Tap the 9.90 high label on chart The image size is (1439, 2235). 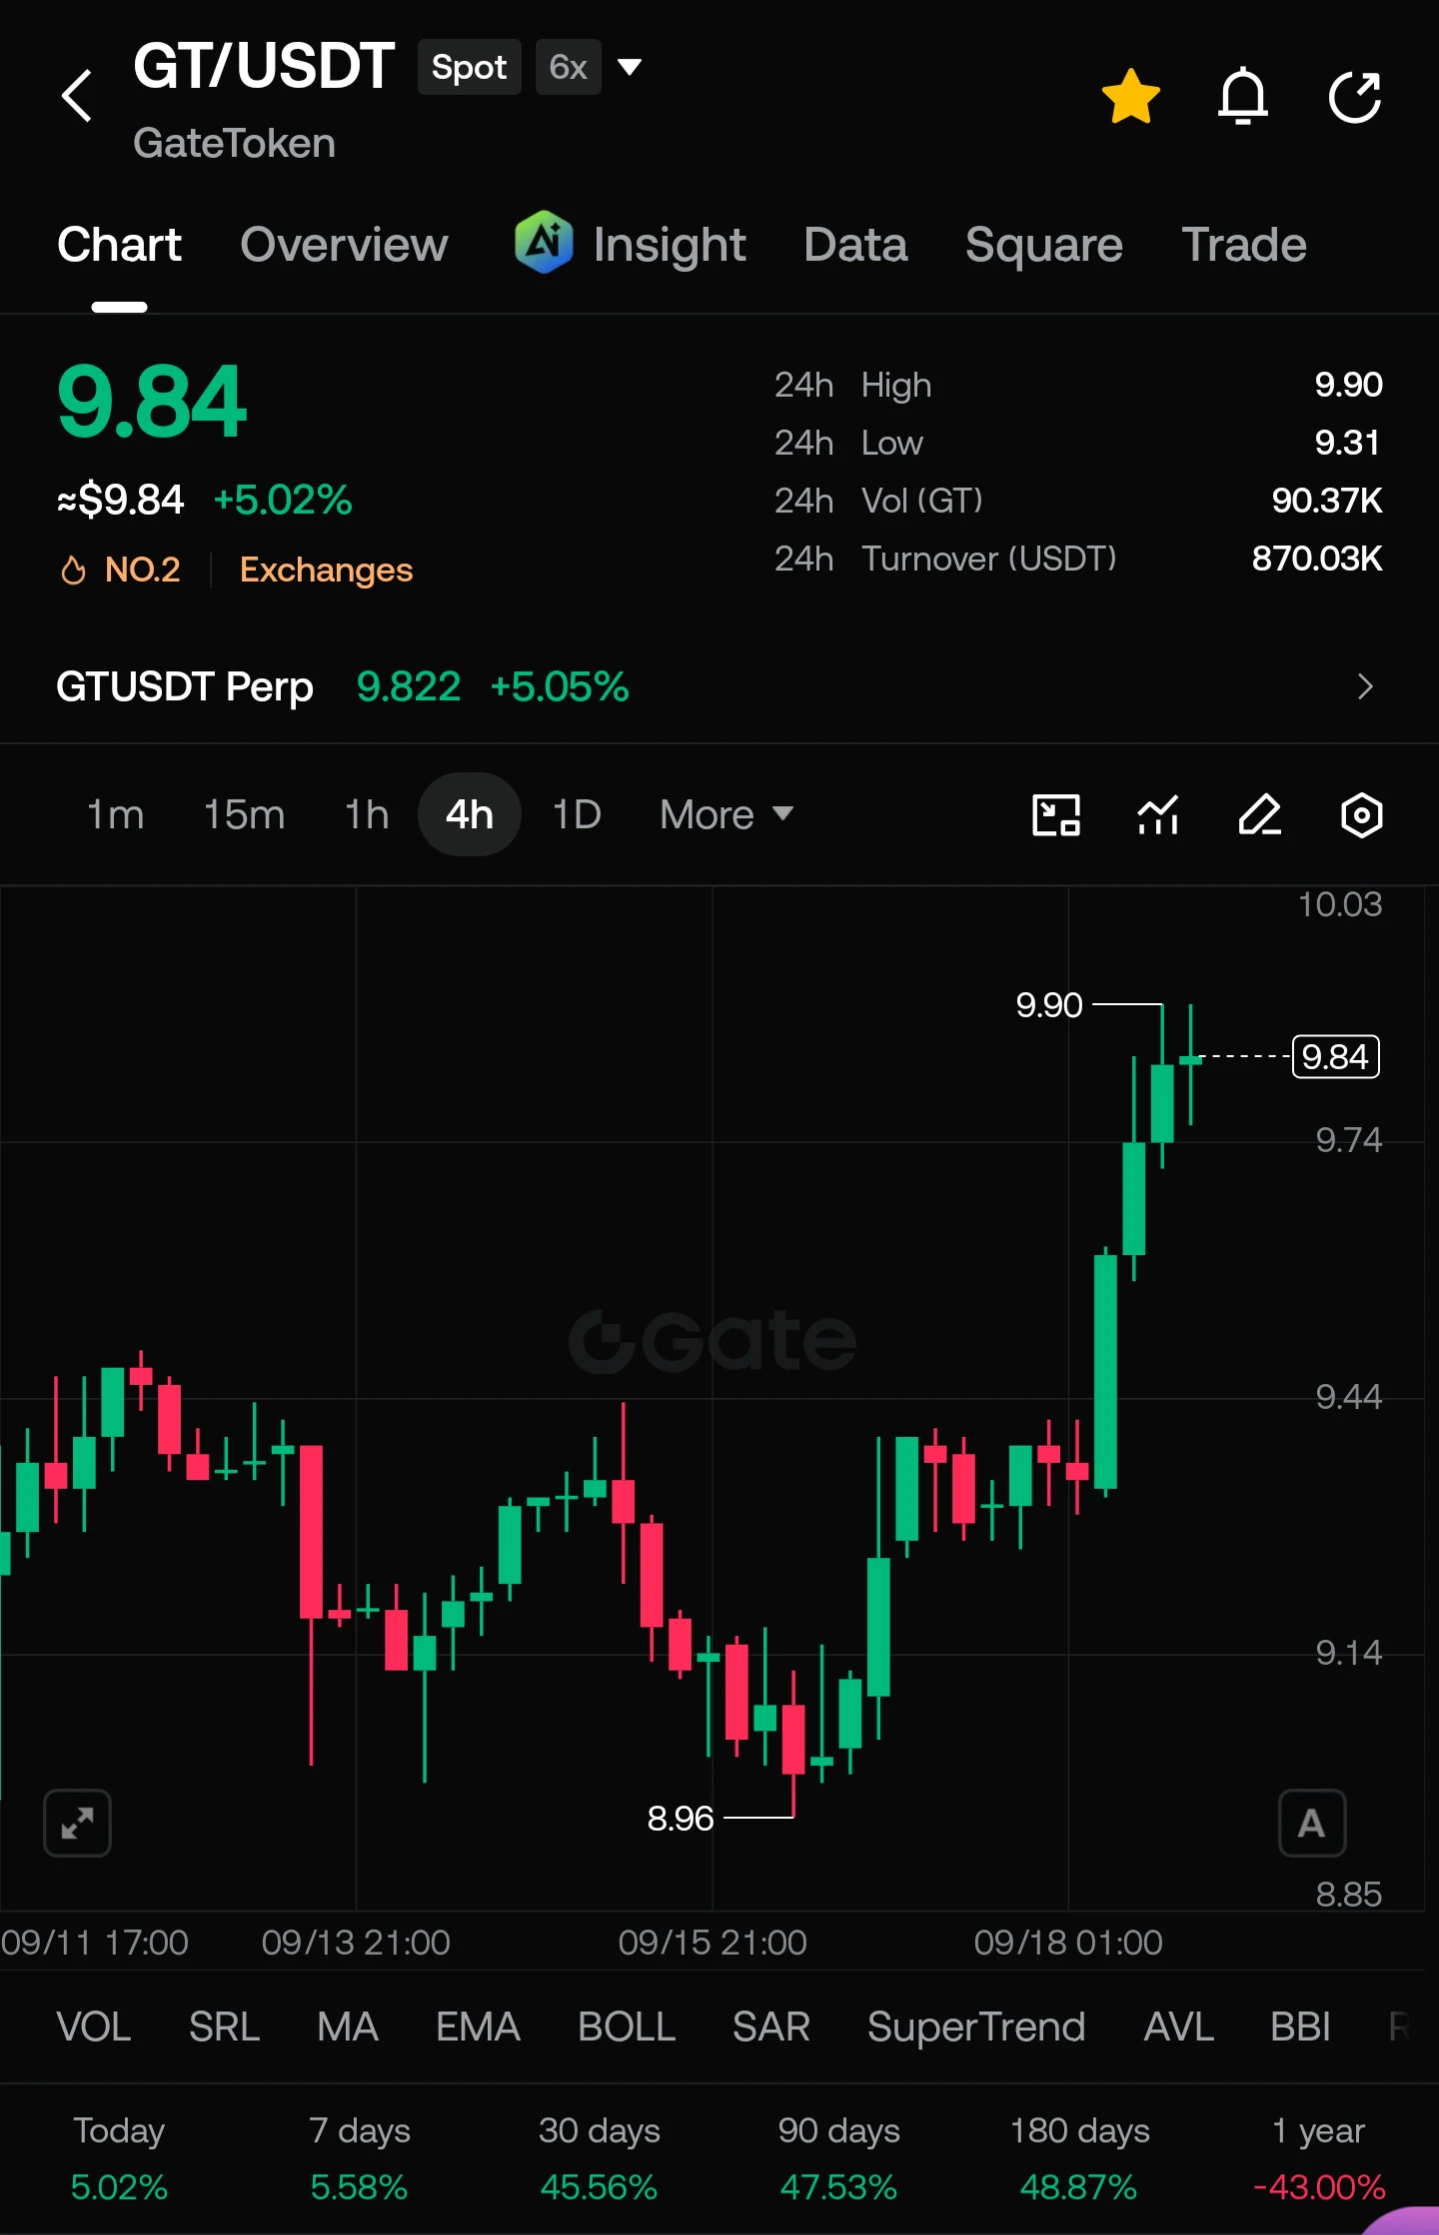(1049, 1005)
